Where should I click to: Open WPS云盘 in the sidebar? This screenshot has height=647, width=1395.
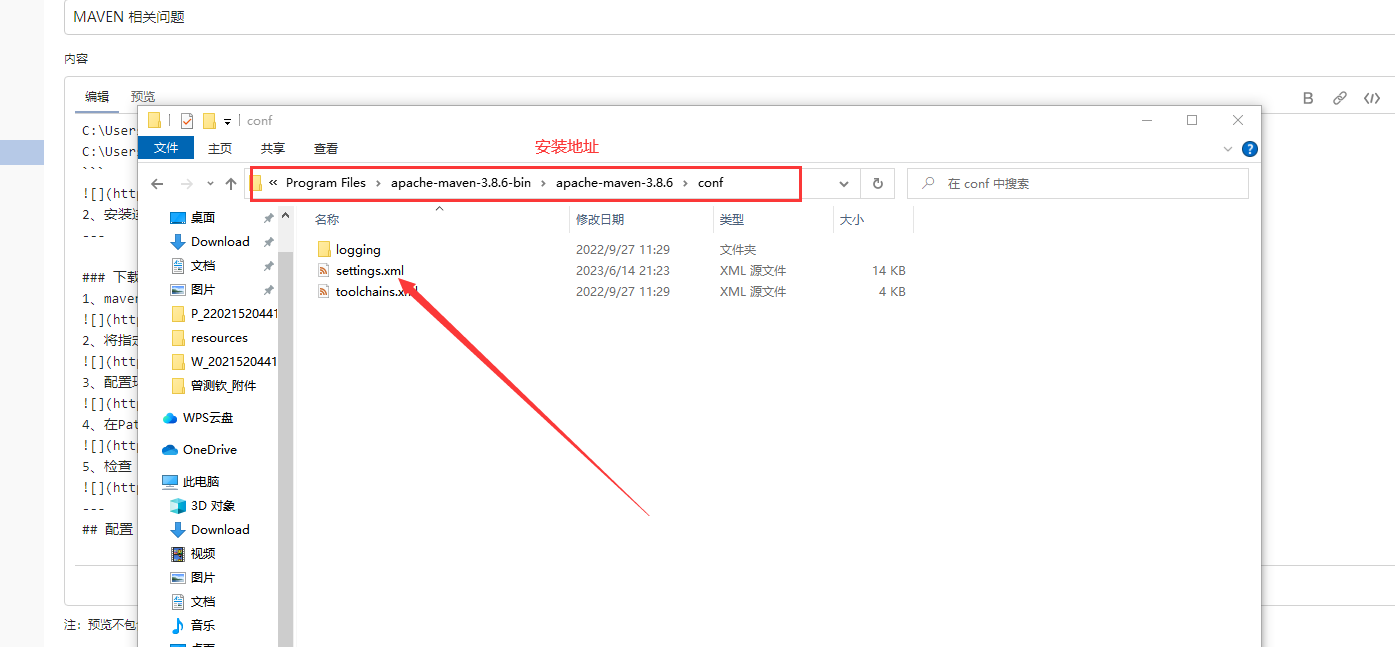207,418
